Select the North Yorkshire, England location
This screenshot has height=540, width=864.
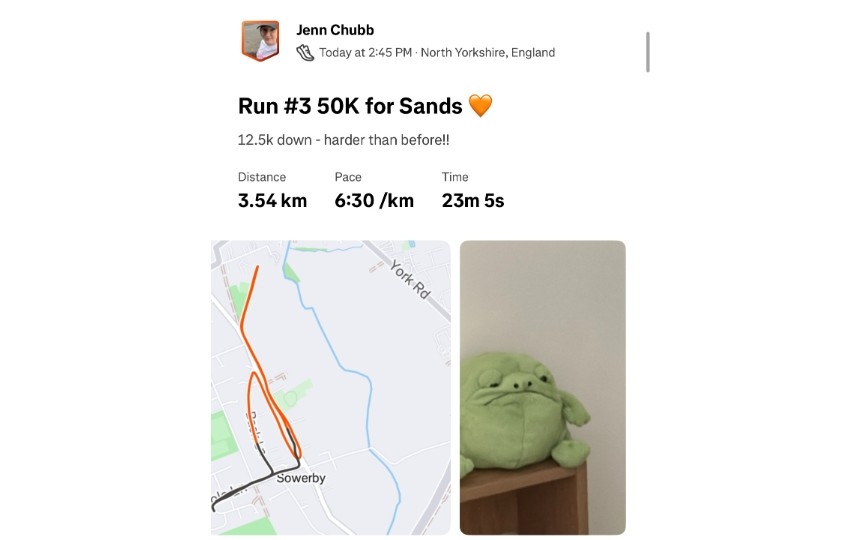(x=488, y=53)
